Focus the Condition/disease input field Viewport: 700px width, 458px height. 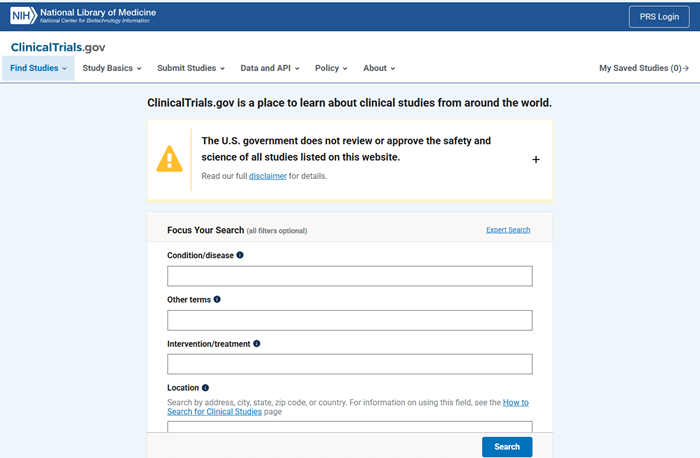(350, 276)
